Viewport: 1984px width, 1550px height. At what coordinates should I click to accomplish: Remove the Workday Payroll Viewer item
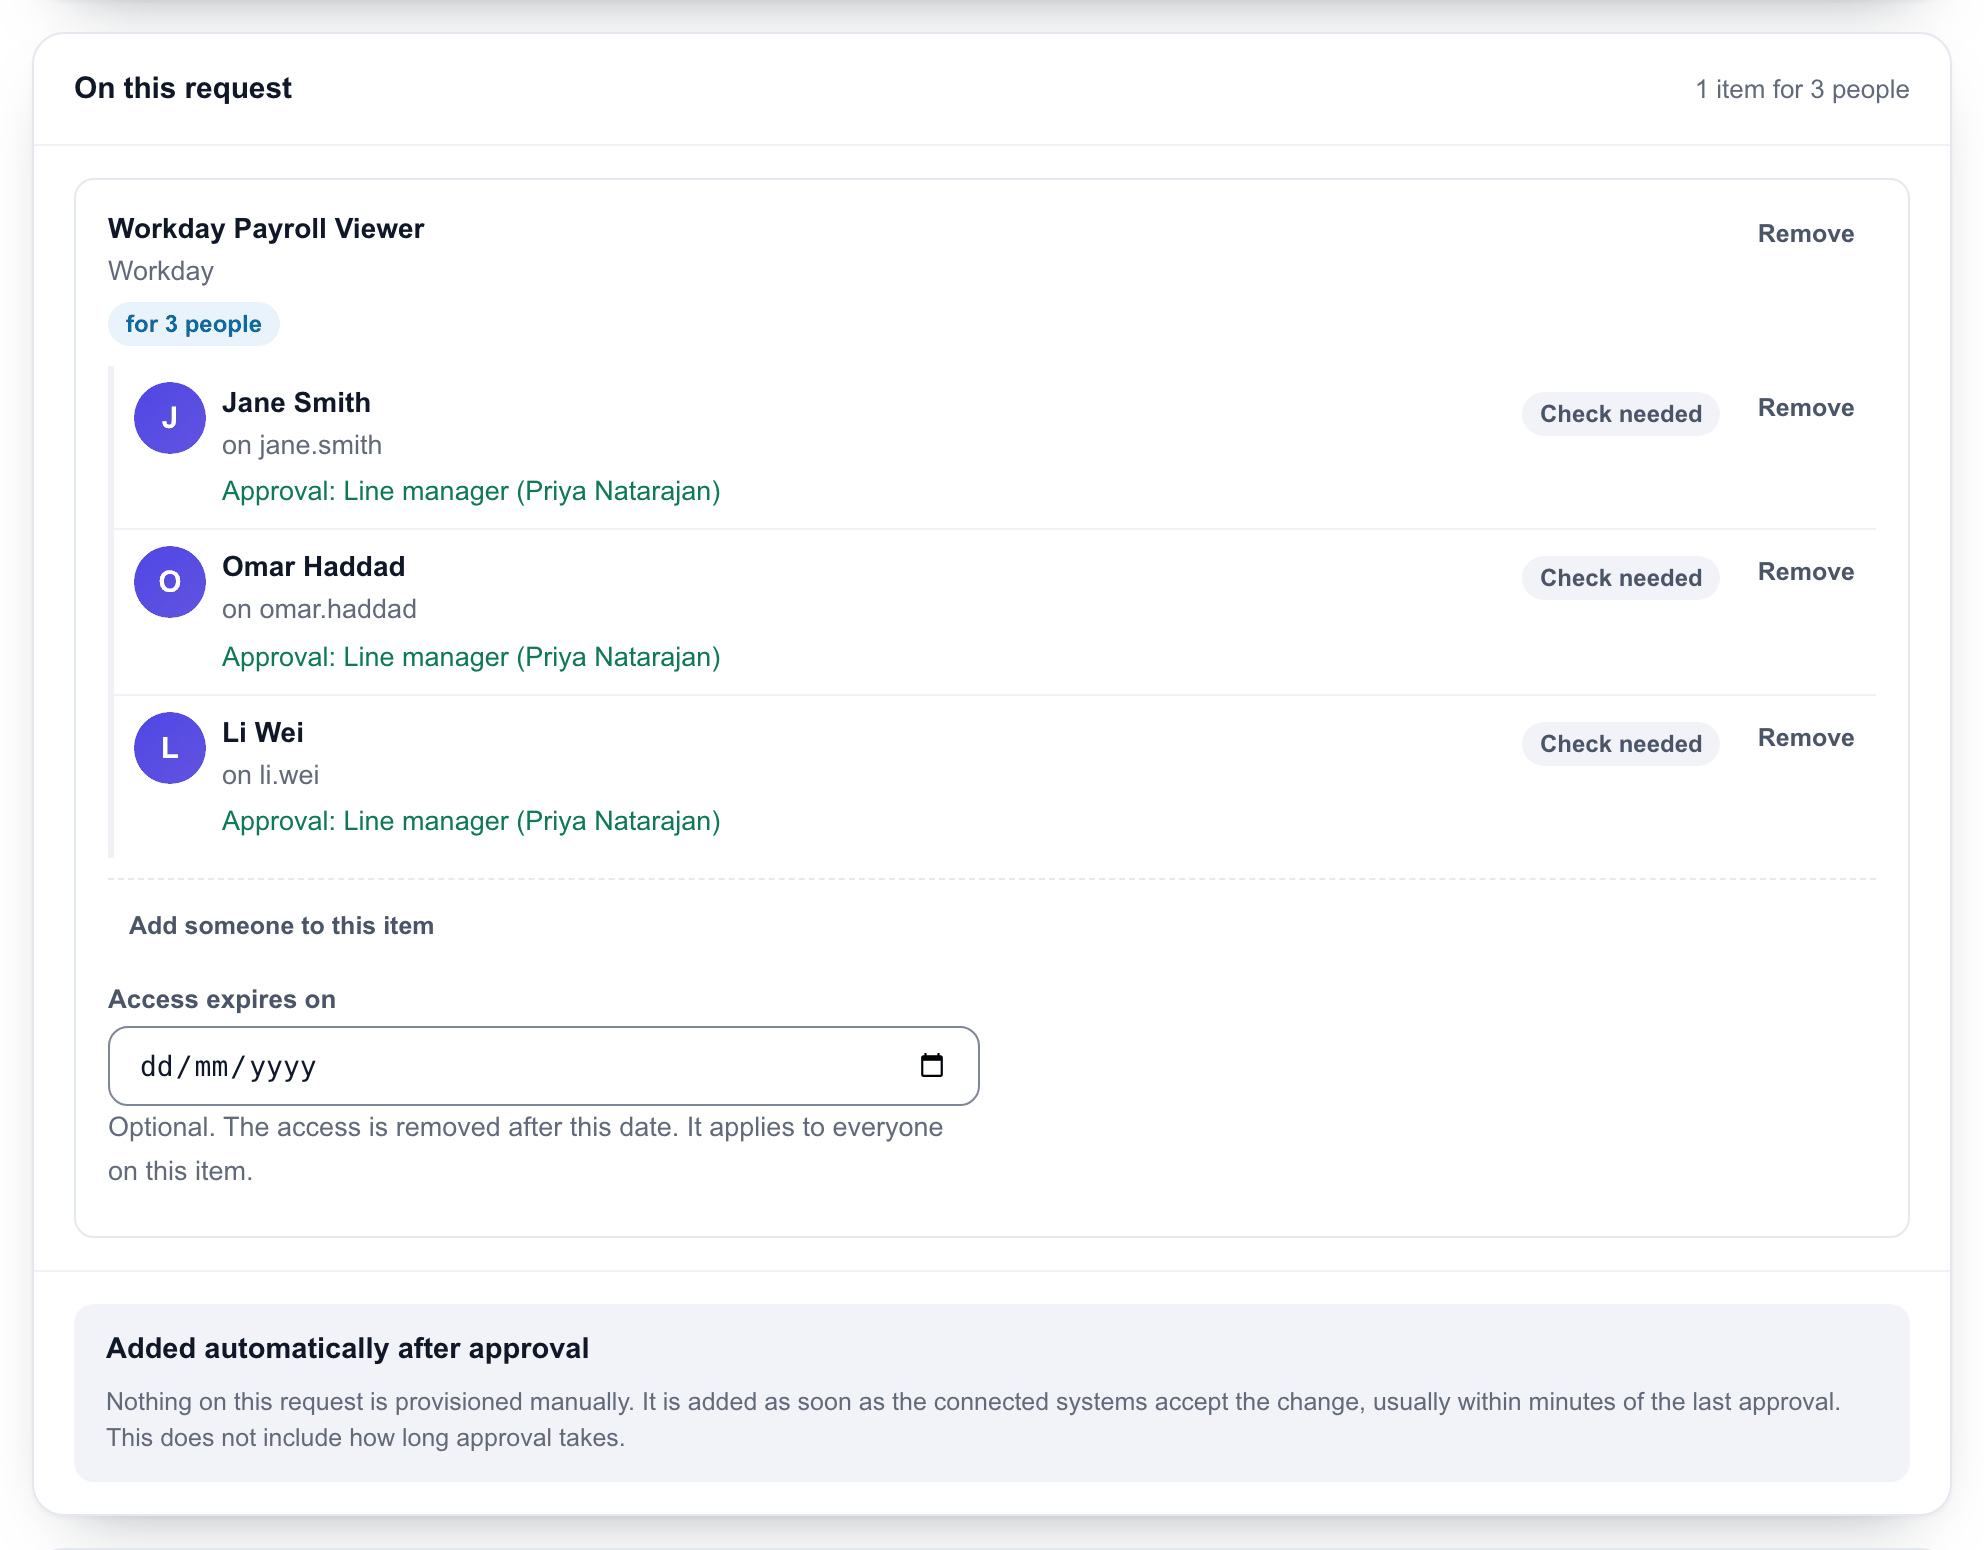[x=1806, y=233]
